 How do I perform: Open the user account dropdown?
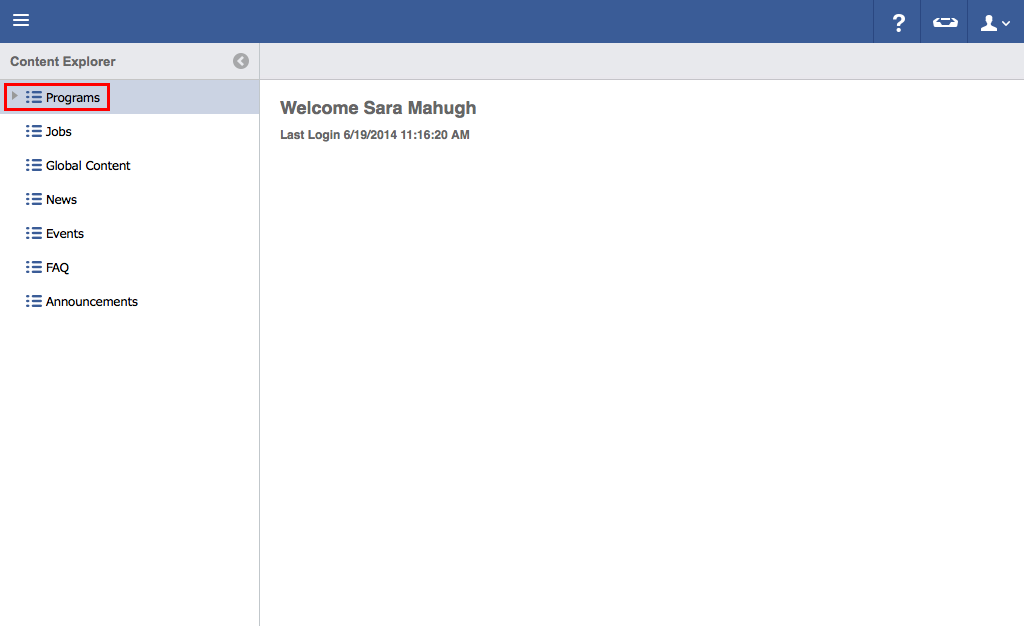pos(995,22)
